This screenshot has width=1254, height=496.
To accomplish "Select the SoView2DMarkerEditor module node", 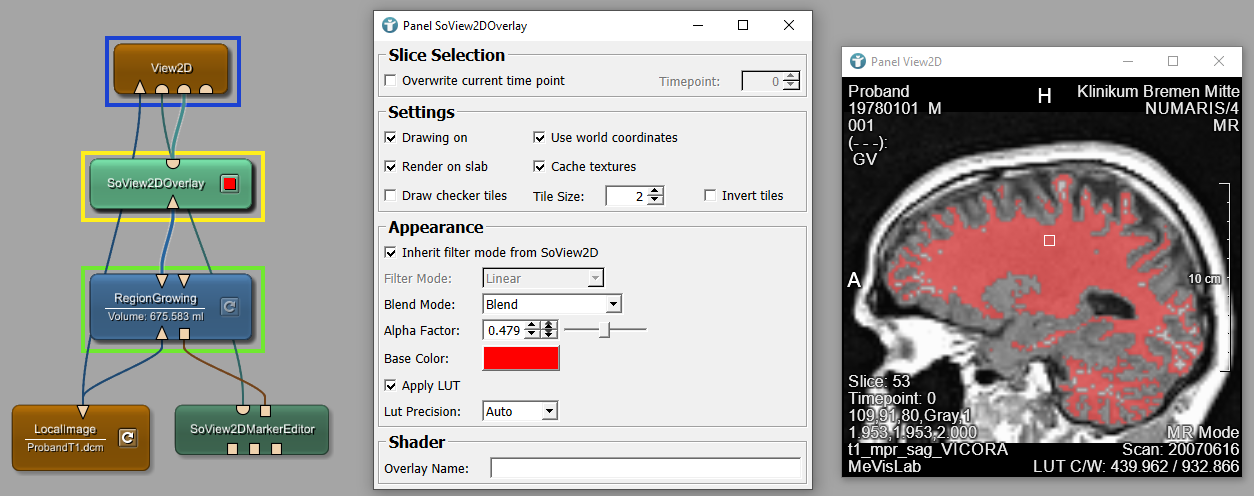I will pyautogui.click(x=252, y=429).
